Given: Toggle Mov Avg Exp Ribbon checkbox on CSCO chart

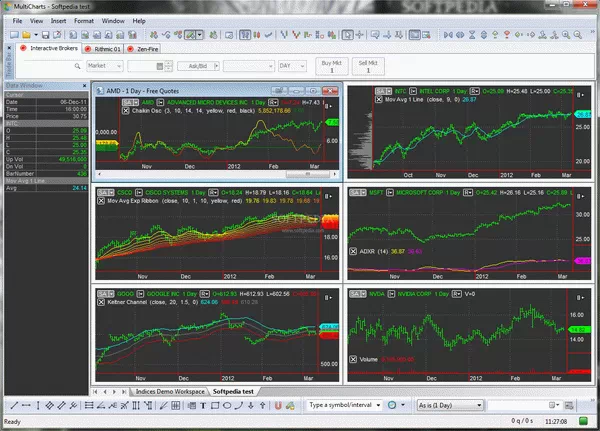Looking at the screenshot, I should [101, 201].
